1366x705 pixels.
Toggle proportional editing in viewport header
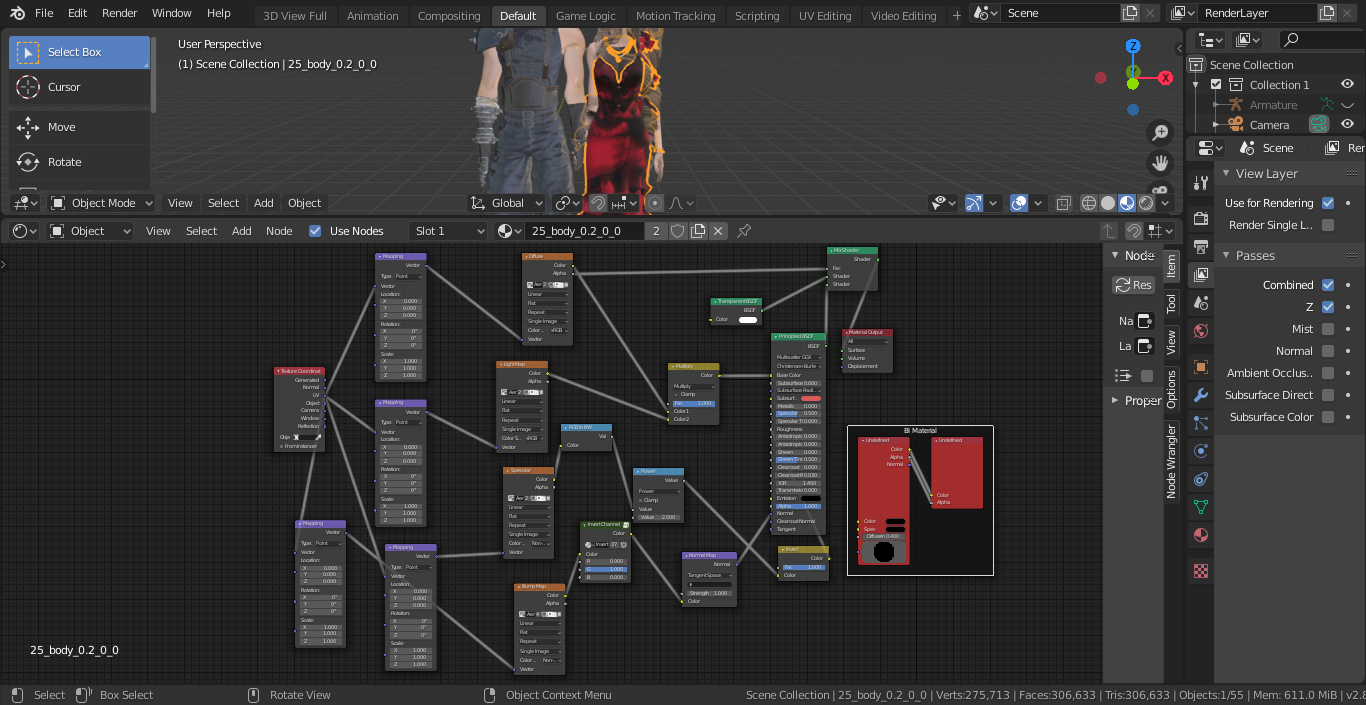point(655,203)
